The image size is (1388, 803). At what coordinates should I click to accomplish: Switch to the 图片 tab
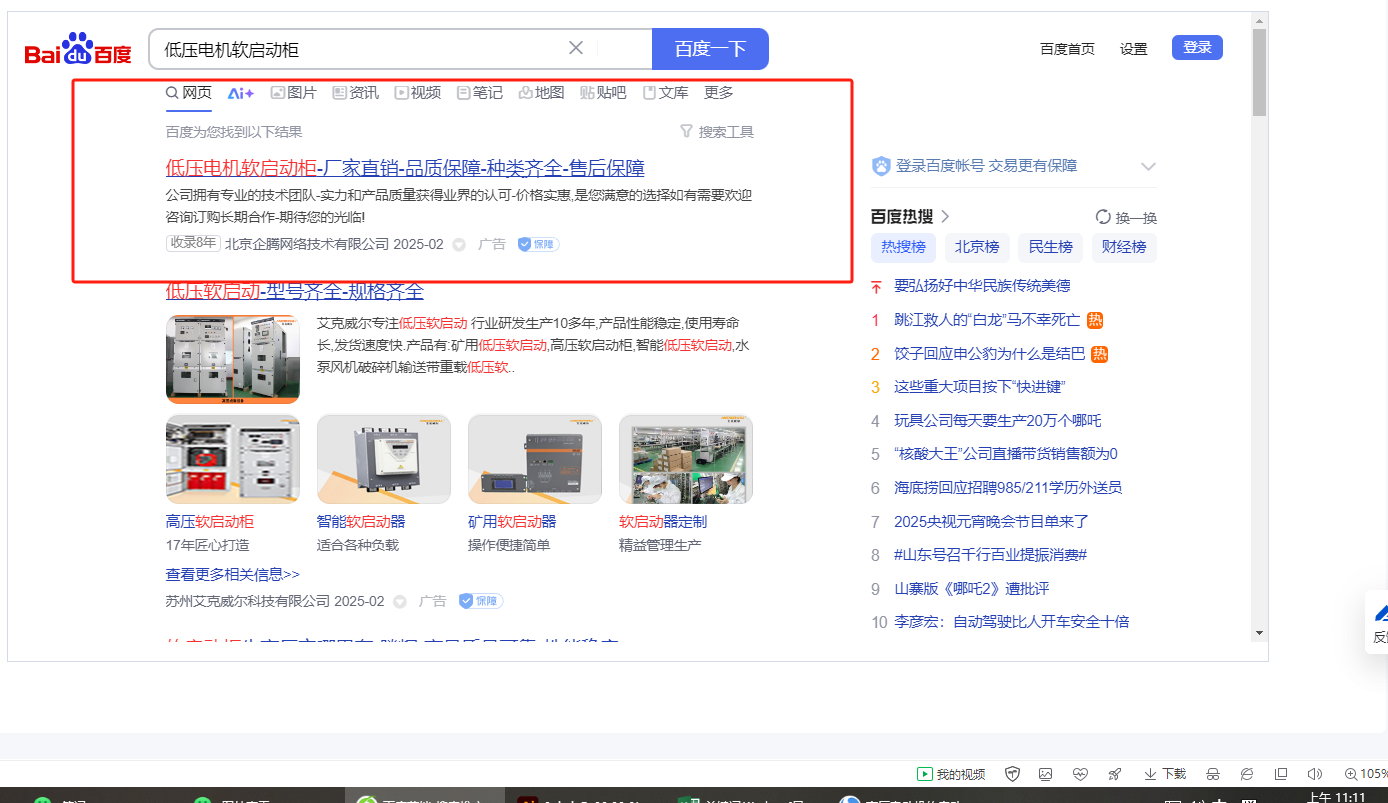(x=294, y=92)
